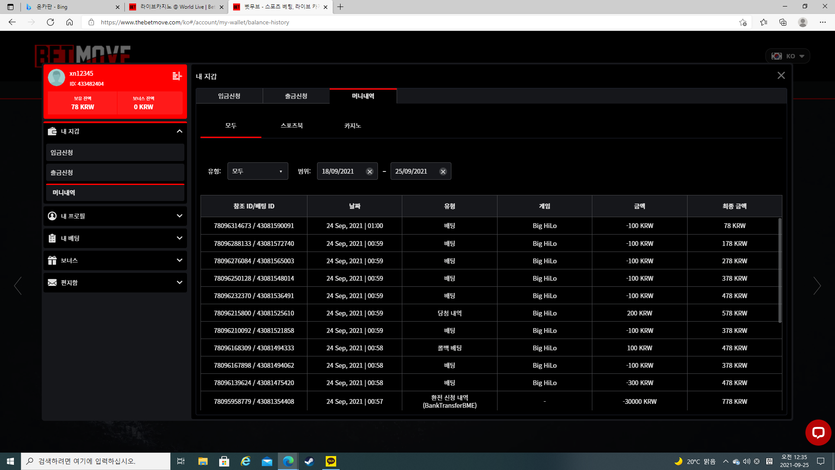Open 출금신청 in the sidebar menu
The height and width of the screenshot is (470, 835).
(115, 173)
